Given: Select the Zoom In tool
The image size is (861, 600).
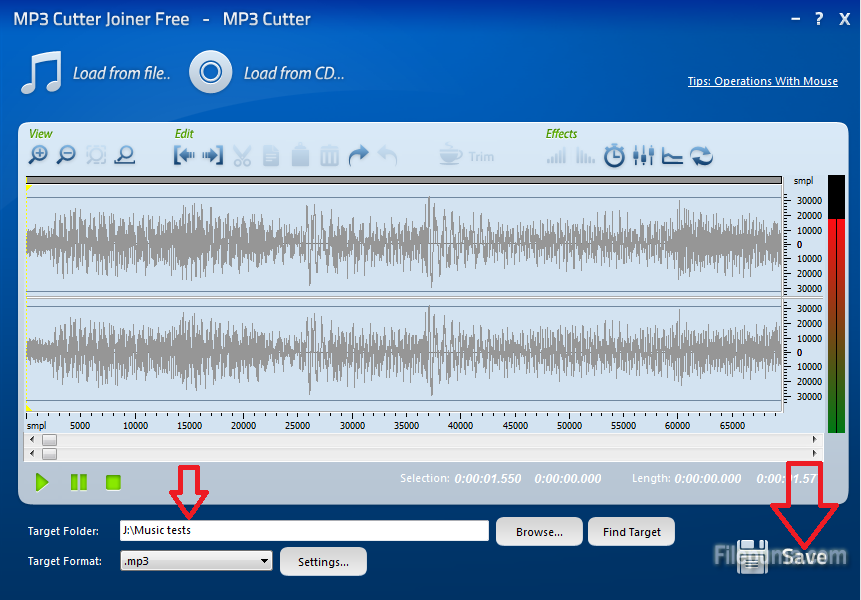Looking at the screenshot, I should pos(38,156).
